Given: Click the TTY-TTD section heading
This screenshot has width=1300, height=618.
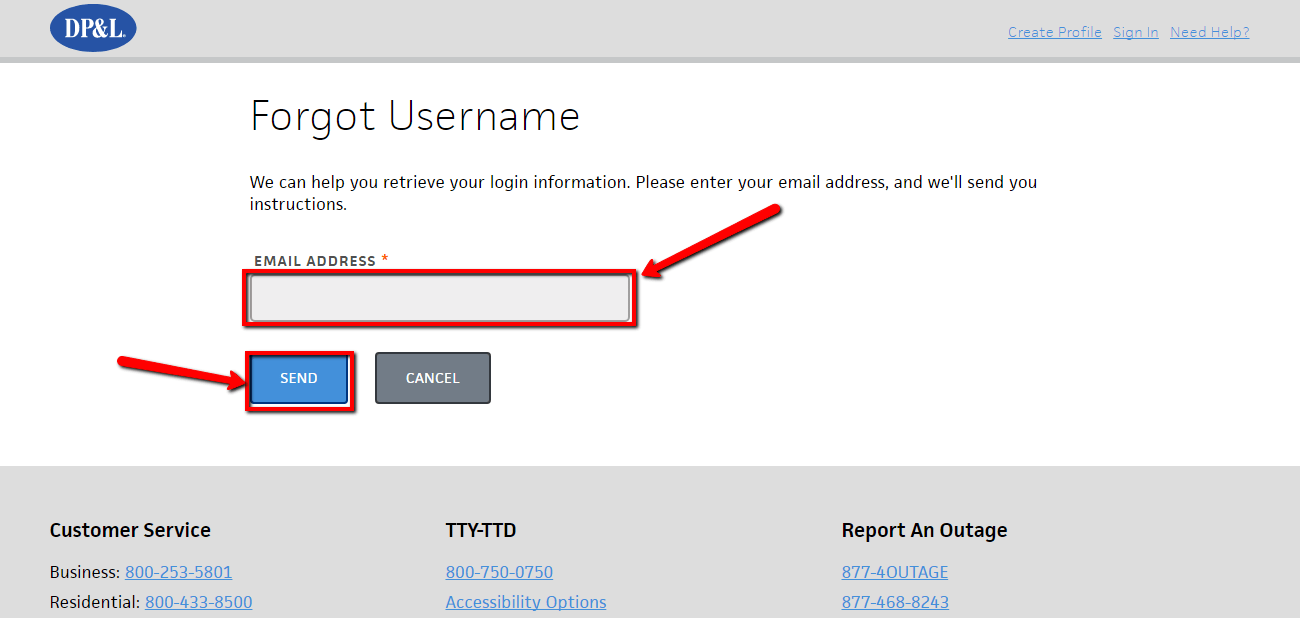Looking at the screenshot, I should 479,530.
